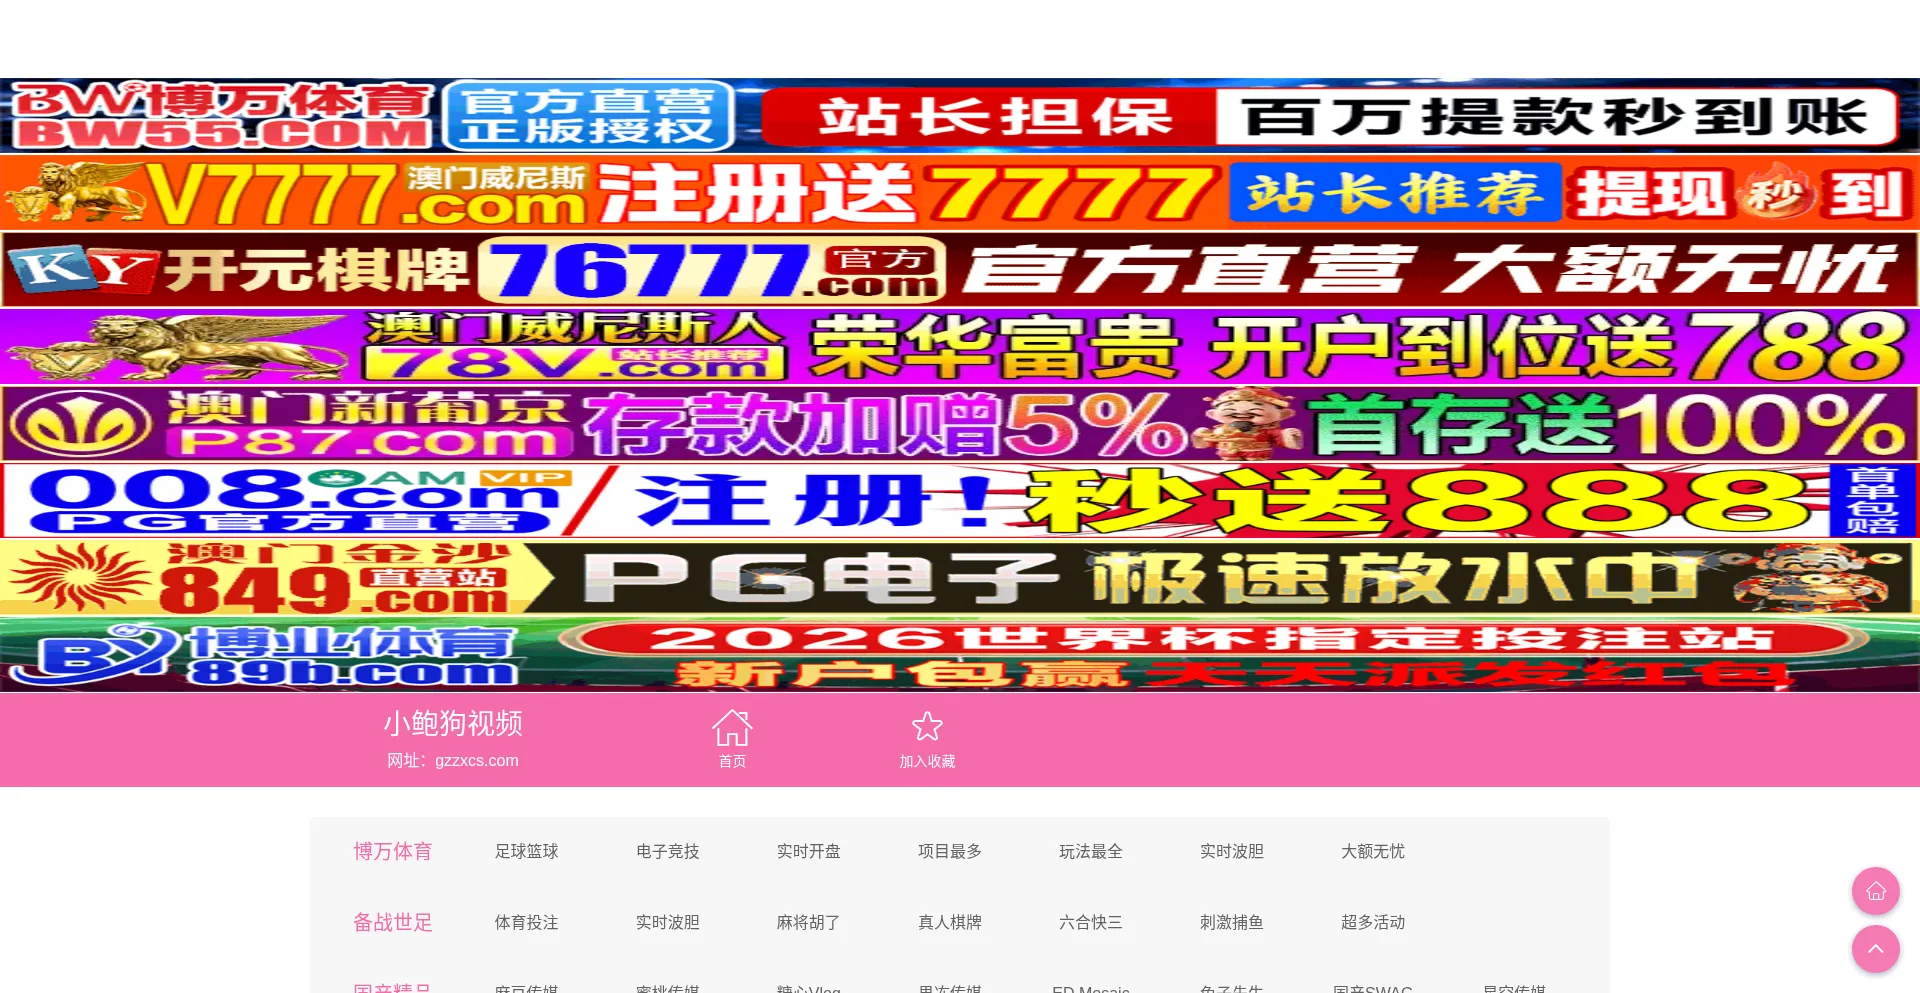Open the 电子竞技 link
The width and height of the screenshot is (1920, 993).
[668, 851]
